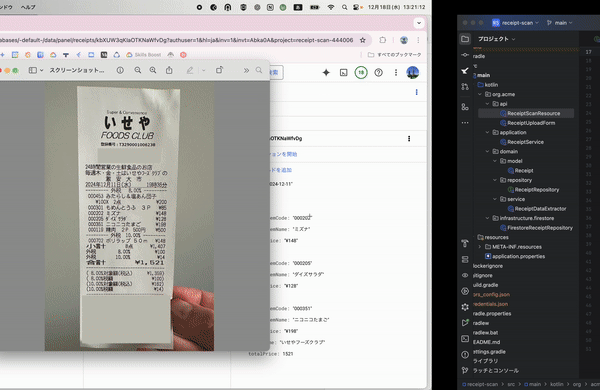Click the ラッチとコンソール entry in project tree
Viewport: 600px width, 390px height.
(496, 370)
